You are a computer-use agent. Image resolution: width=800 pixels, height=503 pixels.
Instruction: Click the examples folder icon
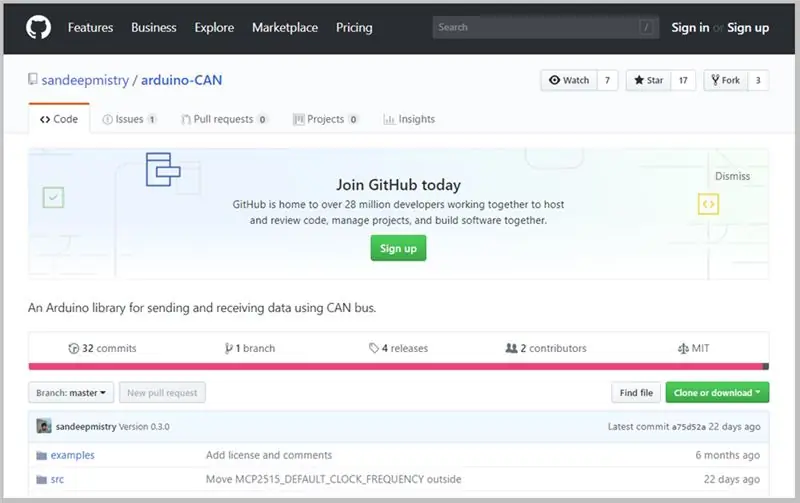click(x=41, y=455)
